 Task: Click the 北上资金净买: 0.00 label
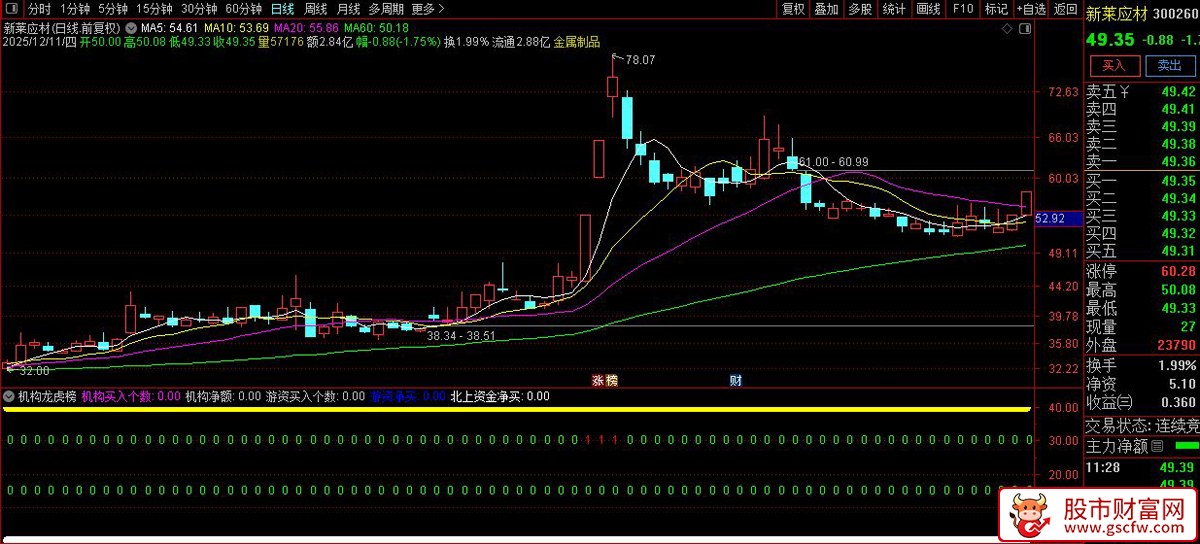[x=499, y=397]
